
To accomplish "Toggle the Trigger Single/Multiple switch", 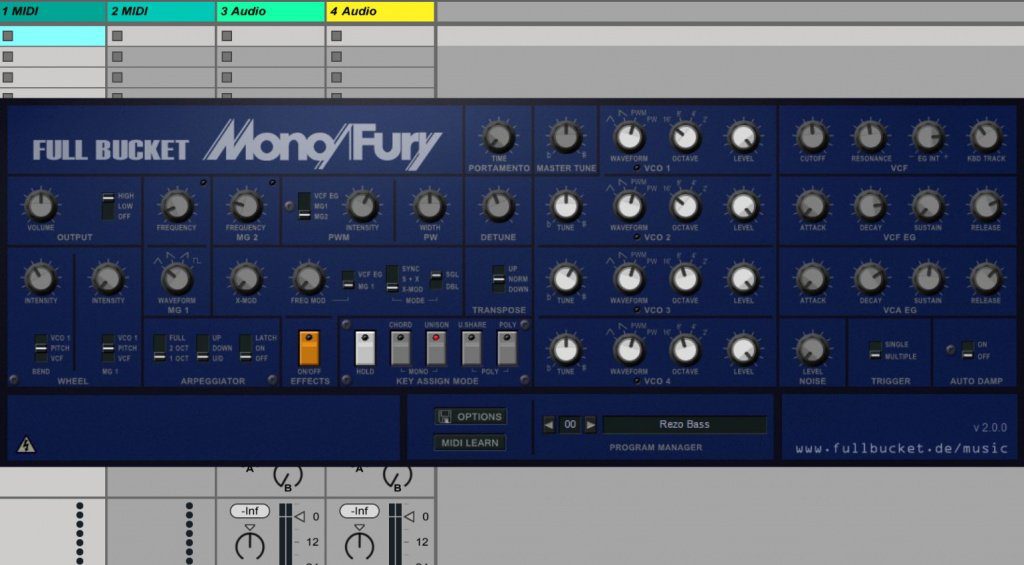I will coord(875,350).
